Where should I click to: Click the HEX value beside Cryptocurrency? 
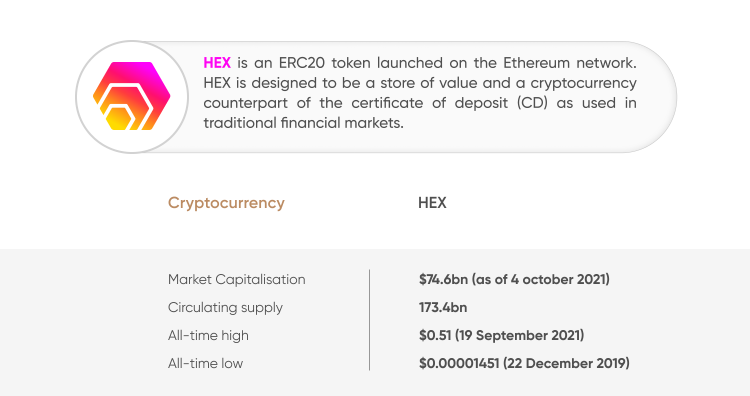432,203
